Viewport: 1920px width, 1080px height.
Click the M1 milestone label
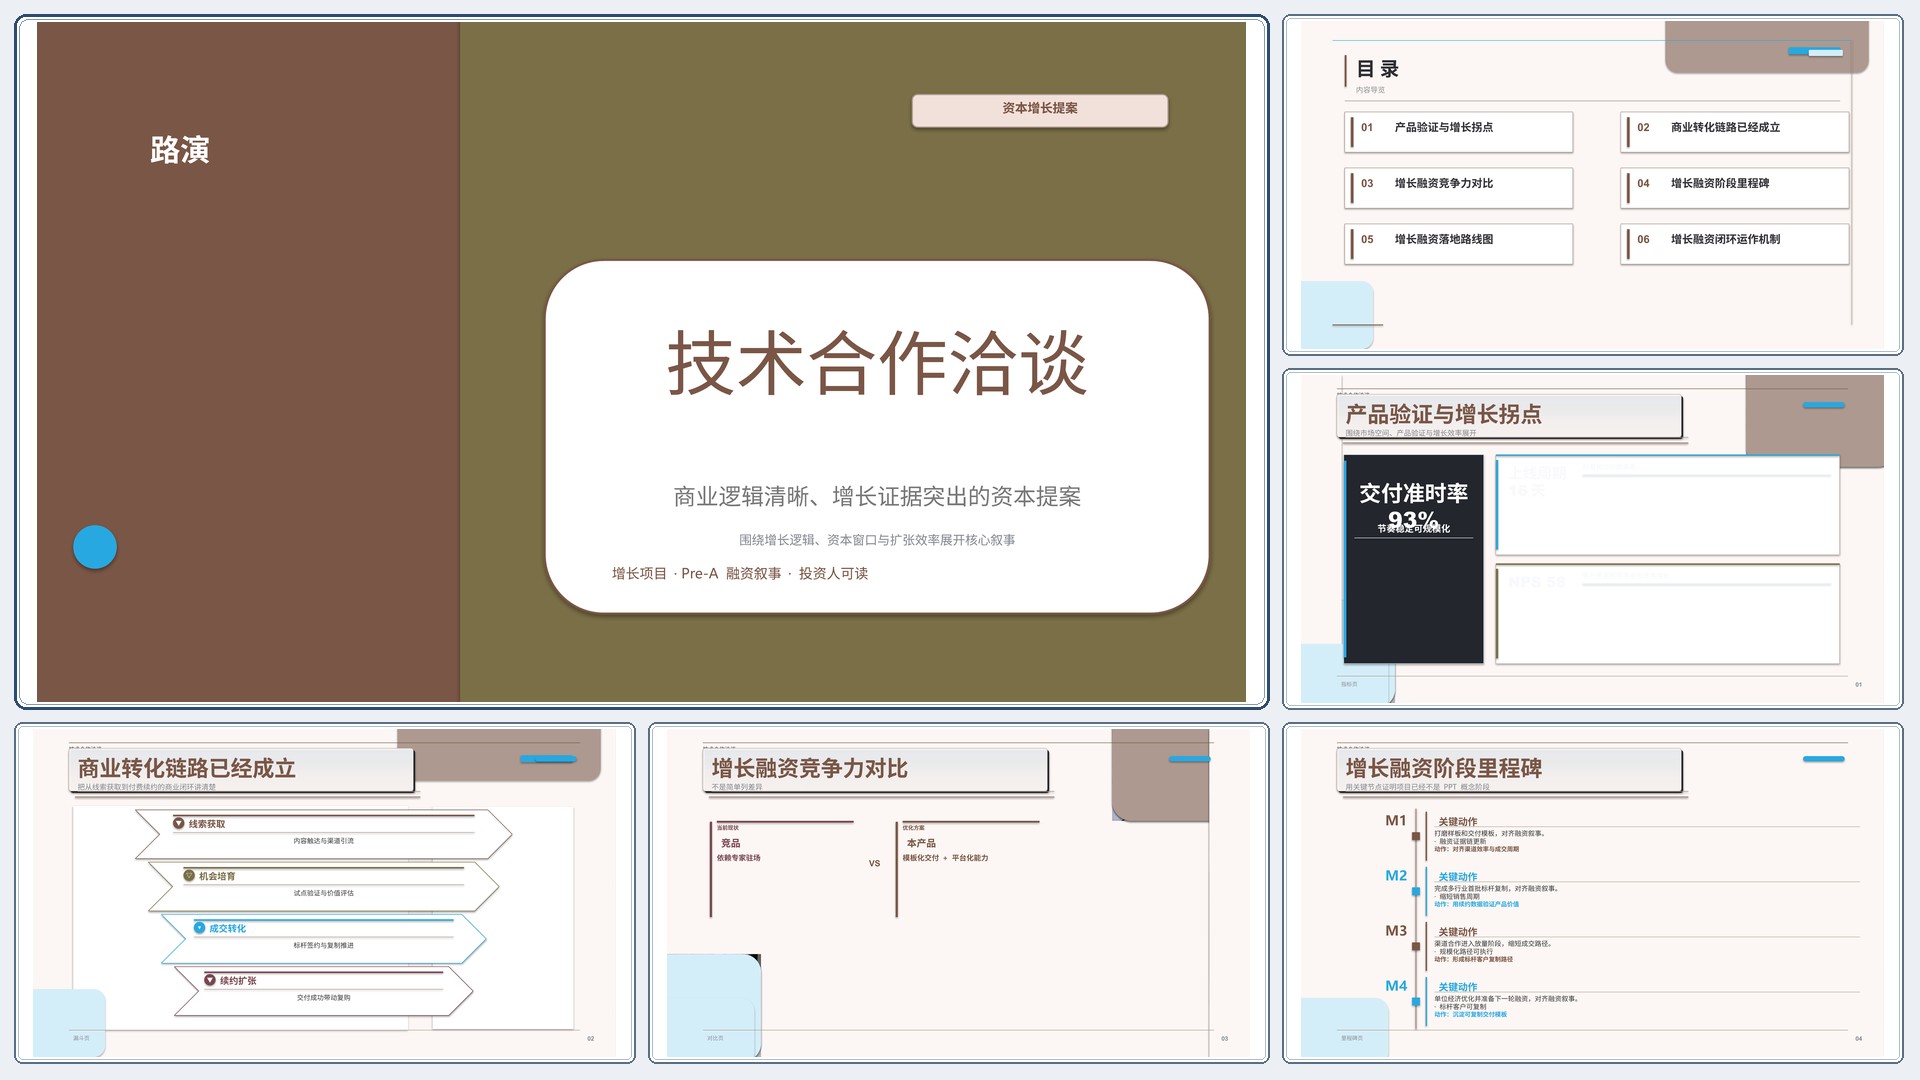pyautogui.click(x=1396, y=820)
